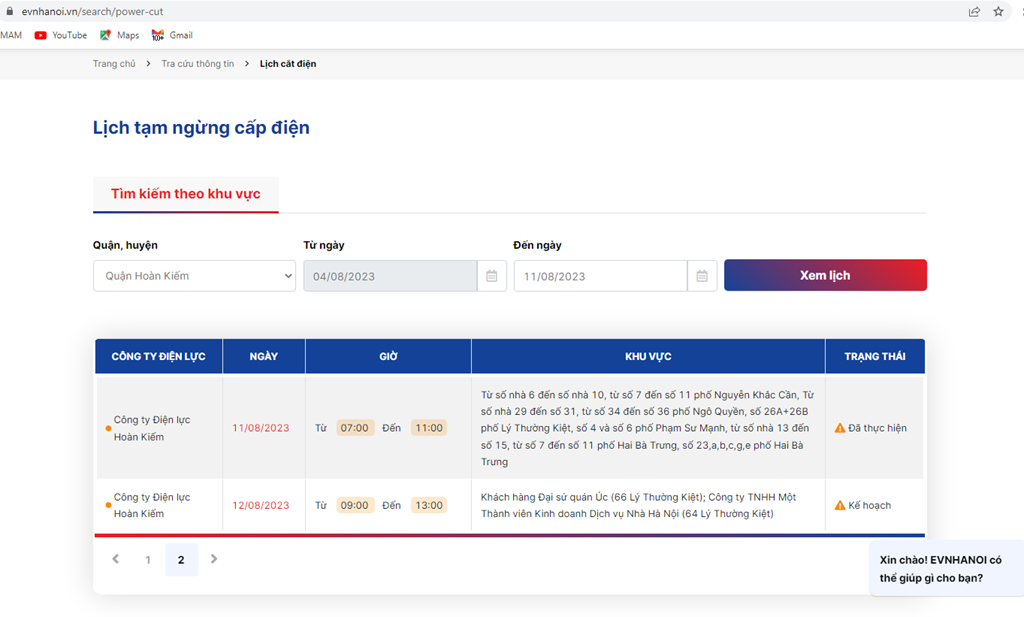
Task: Click the GIỜ column header
Action: coord(389,356)
